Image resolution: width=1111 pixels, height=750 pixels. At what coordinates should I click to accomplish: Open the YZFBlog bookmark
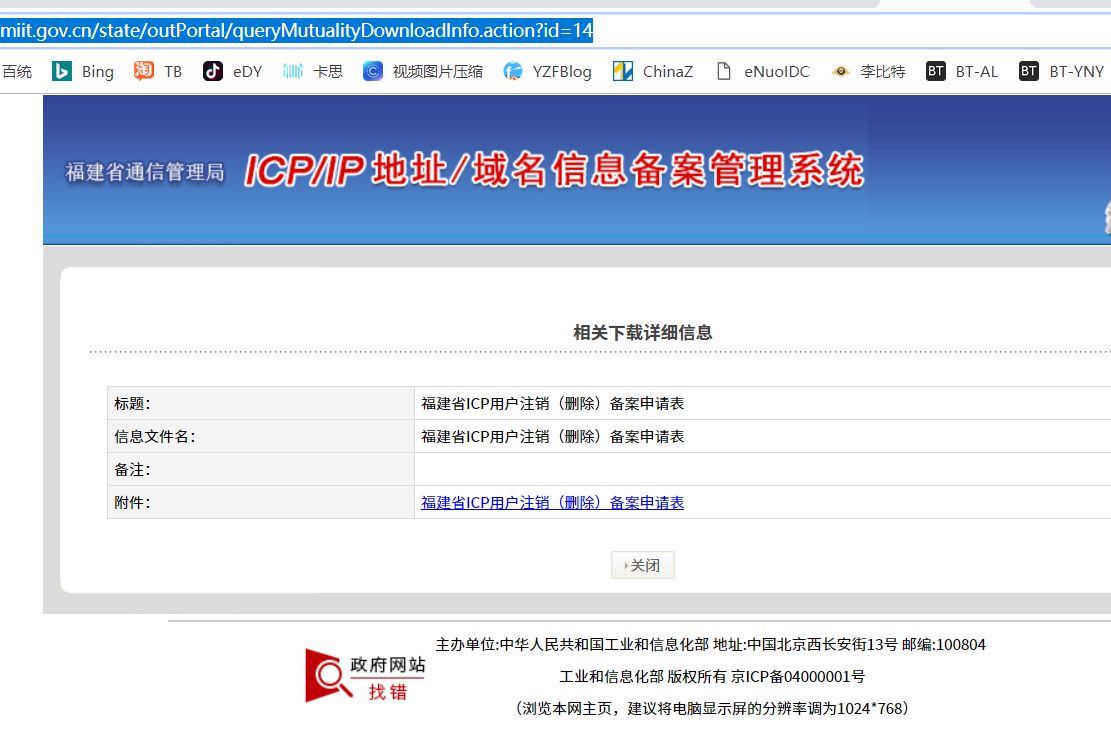[548, 71]
